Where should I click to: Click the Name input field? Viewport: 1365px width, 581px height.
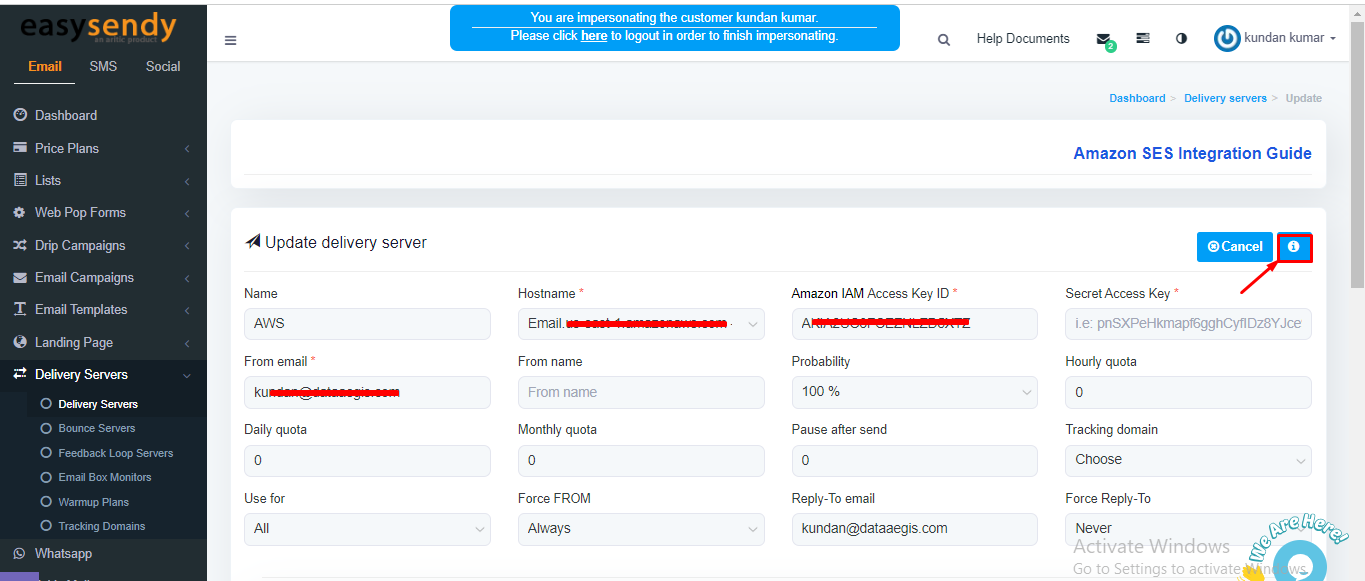coord(367,324)
